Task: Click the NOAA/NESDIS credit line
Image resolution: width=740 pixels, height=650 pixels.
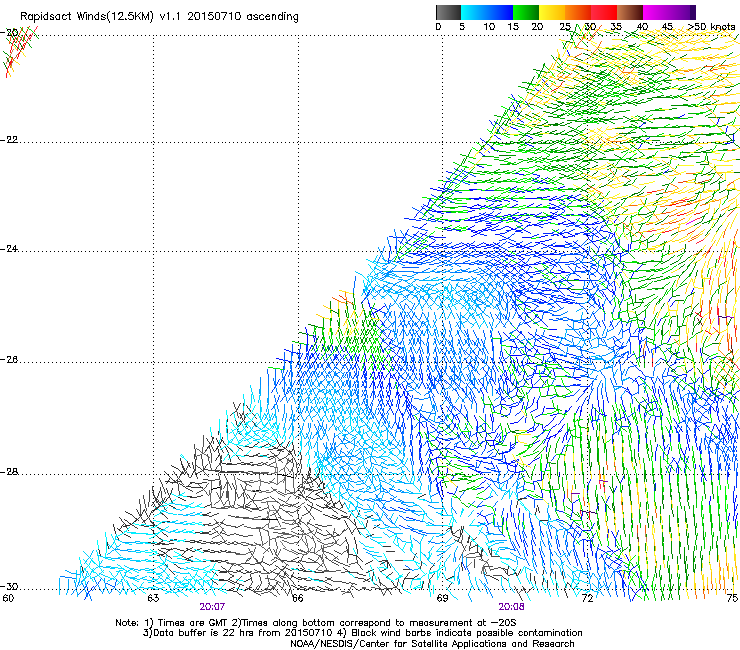Action: (x=432, y=644)
